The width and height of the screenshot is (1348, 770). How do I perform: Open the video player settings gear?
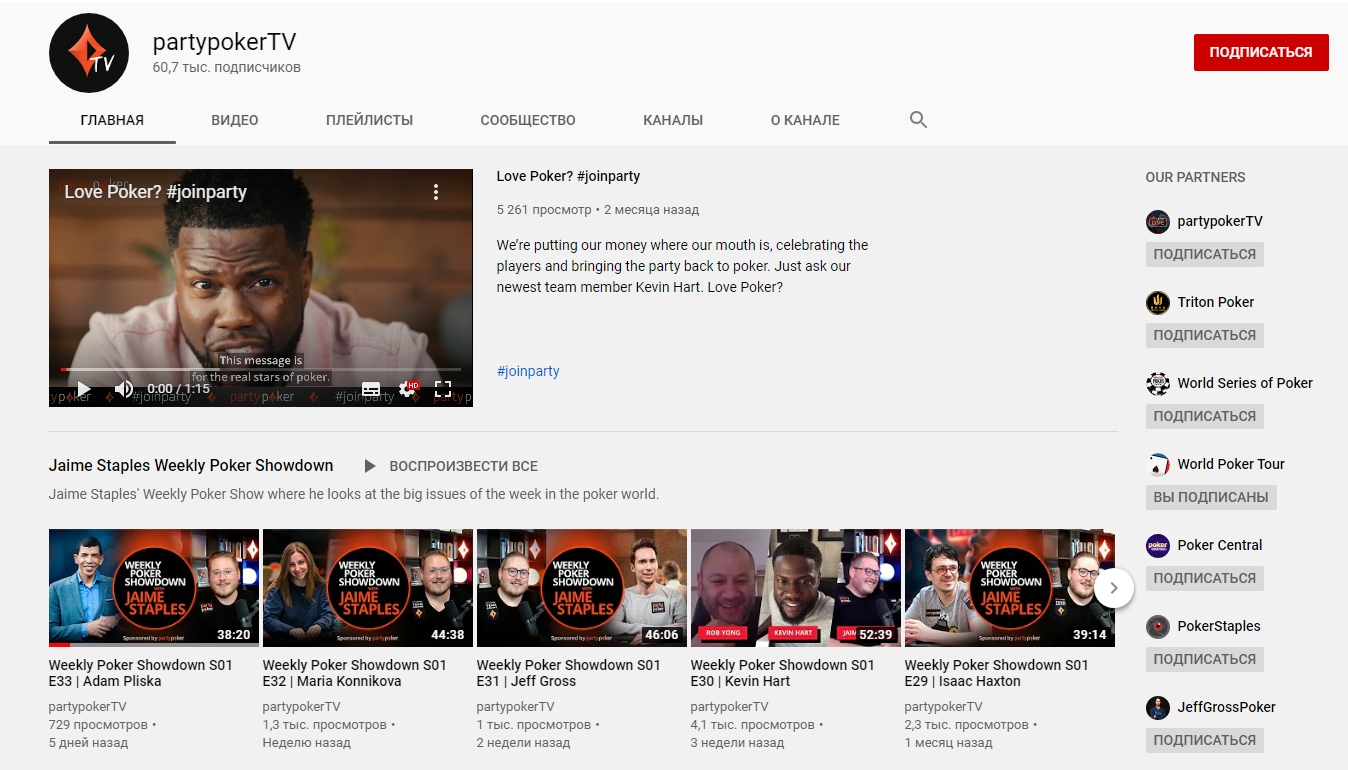coord(408,389)
